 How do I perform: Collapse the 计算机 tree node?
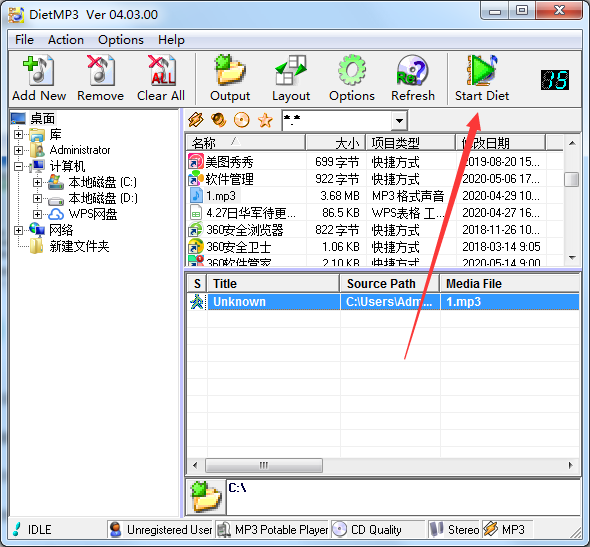[x=18, y=166]
